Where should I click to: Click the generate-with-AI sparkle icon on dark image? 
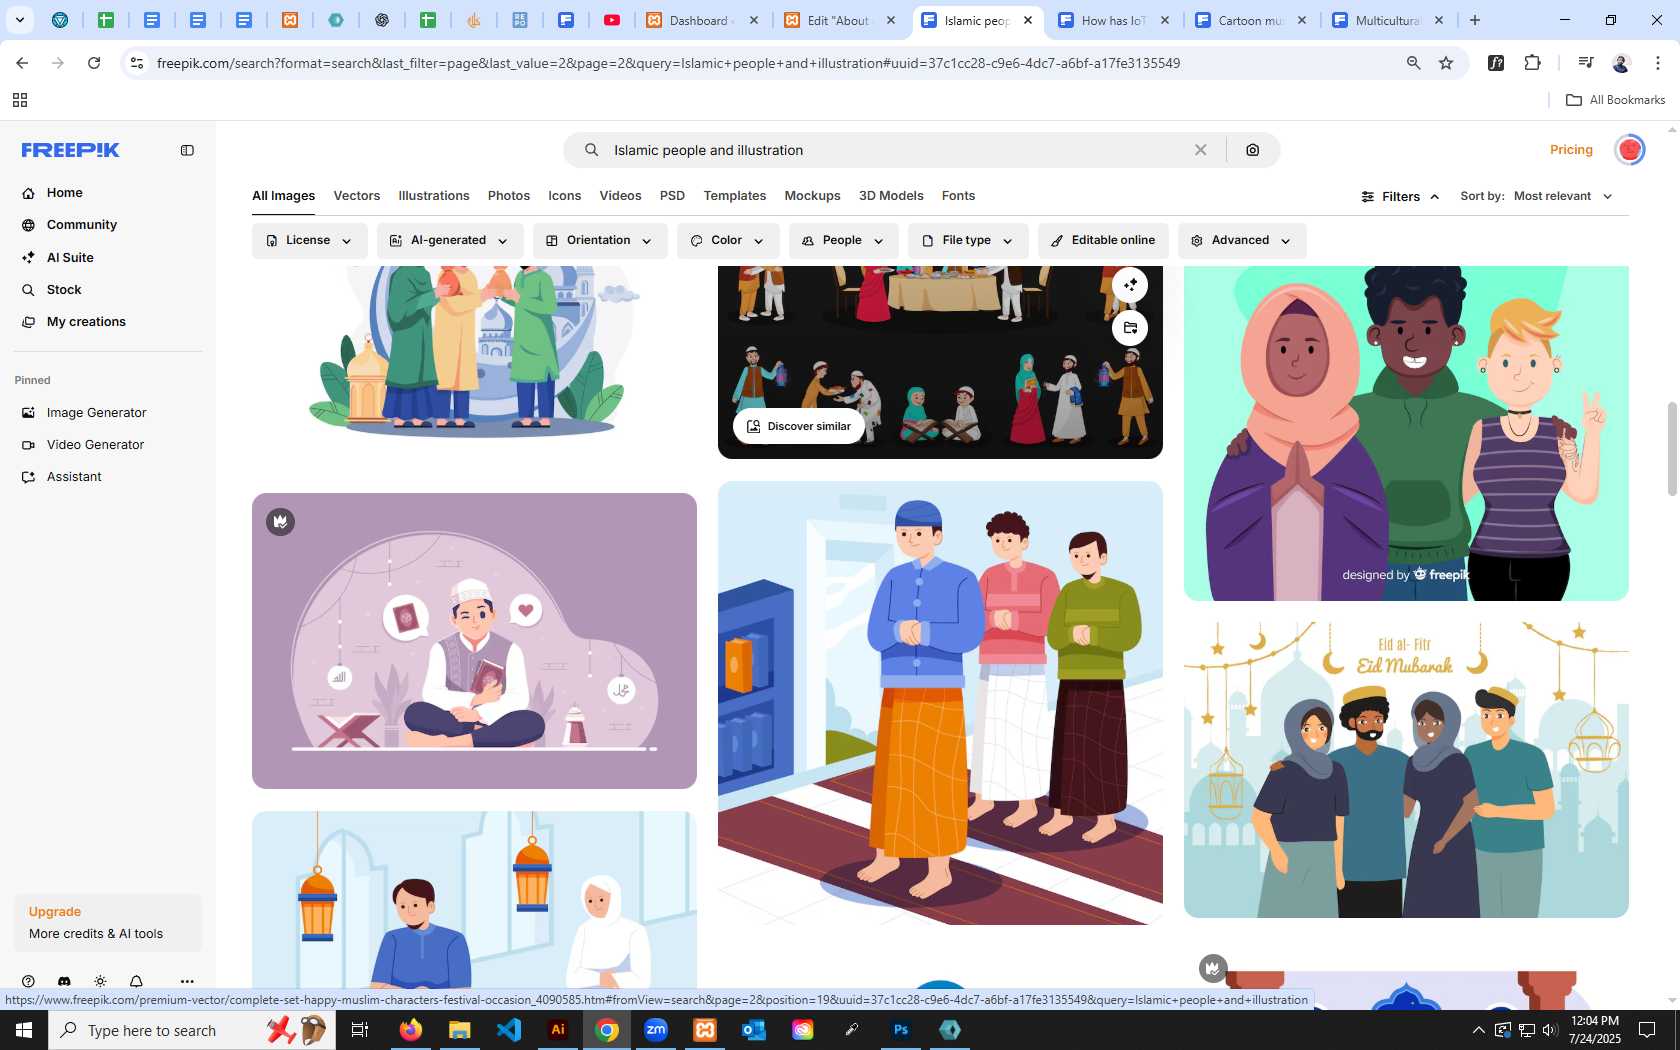[x=1130, y=285]
